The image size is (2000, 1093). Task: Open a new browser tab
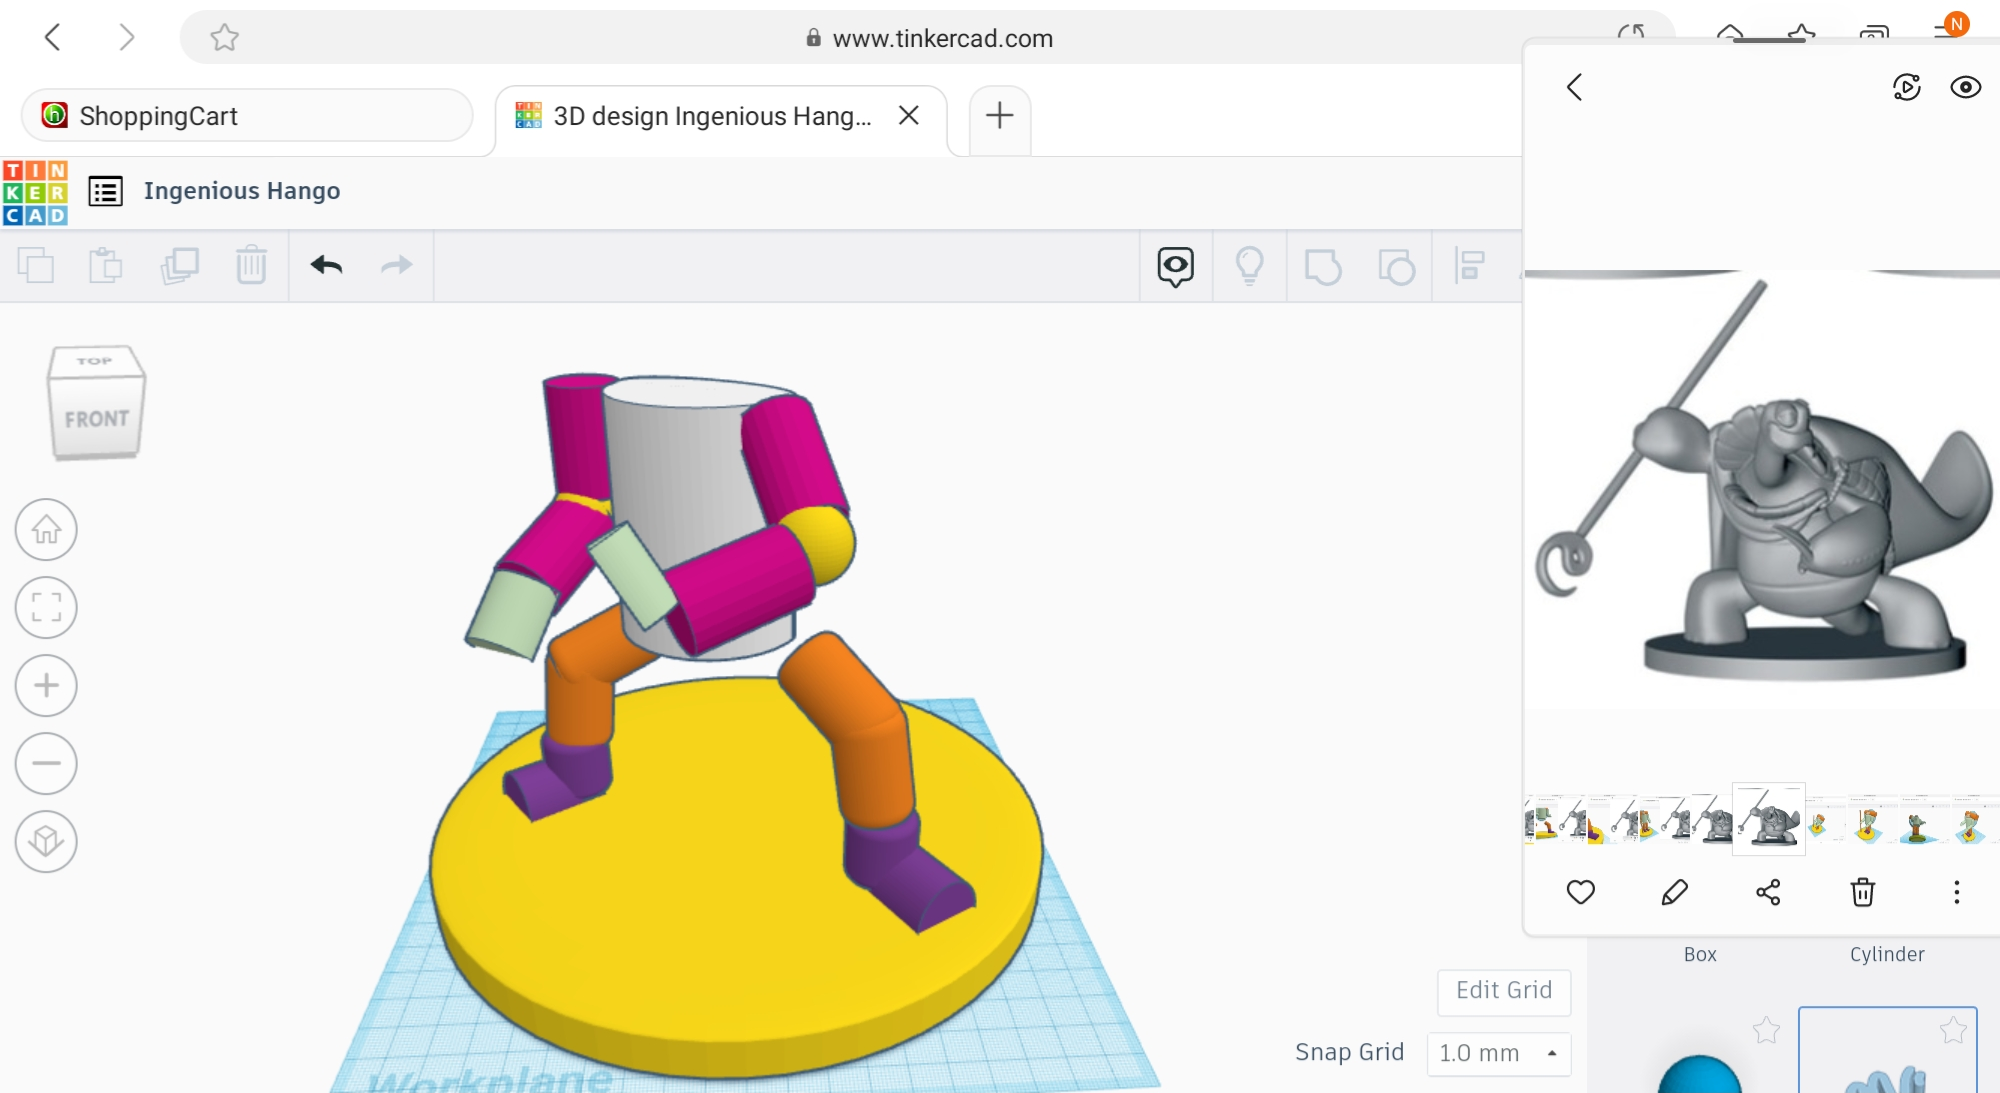(999, 116)
